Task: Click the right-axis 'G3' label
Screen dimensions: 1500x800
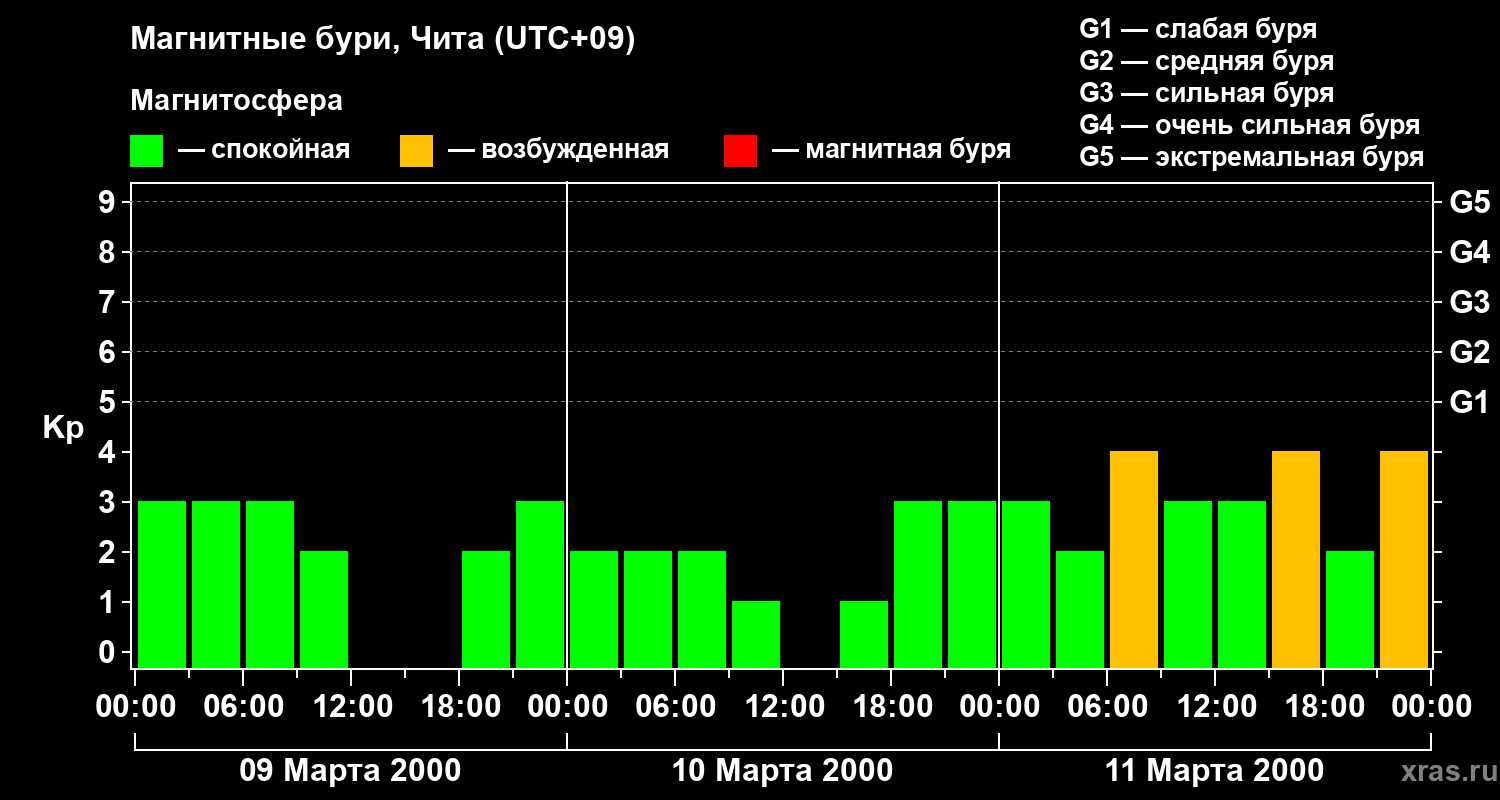Action: 1469,302
